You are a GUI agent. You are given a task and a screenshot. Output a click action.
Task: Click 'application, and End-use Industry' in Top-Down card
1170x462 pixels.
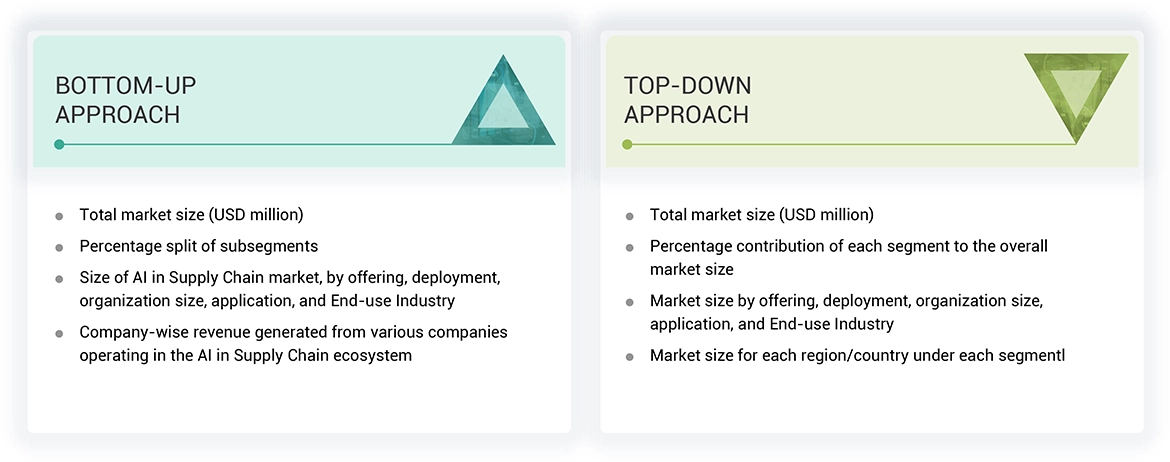tap(771, 324)
